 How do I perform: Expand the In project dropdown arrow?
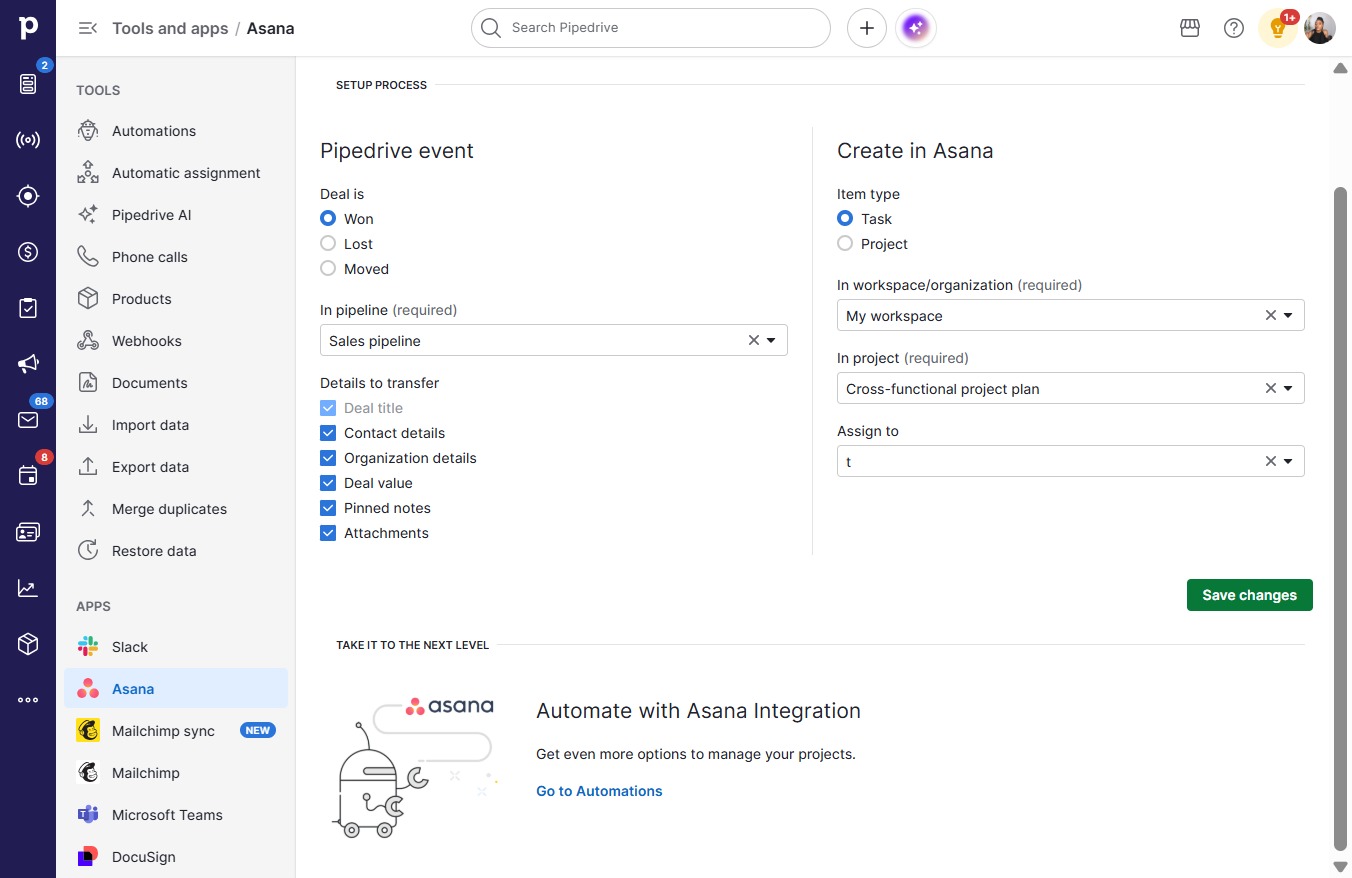(1288, 388)
